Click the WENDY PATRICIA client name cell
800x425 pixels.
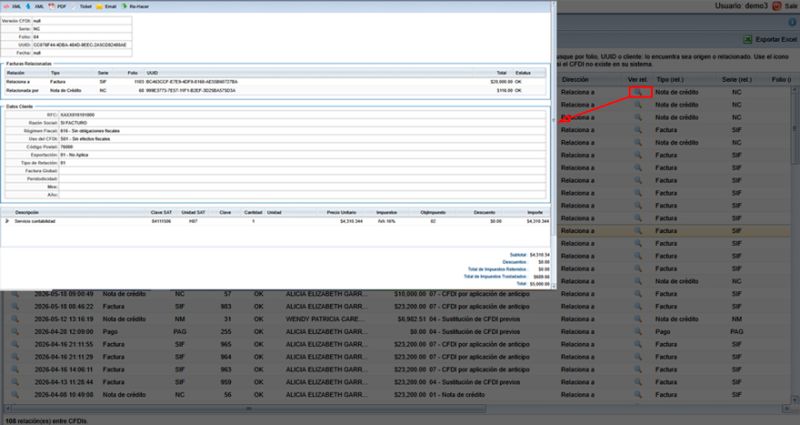click(x=327, y=319)
